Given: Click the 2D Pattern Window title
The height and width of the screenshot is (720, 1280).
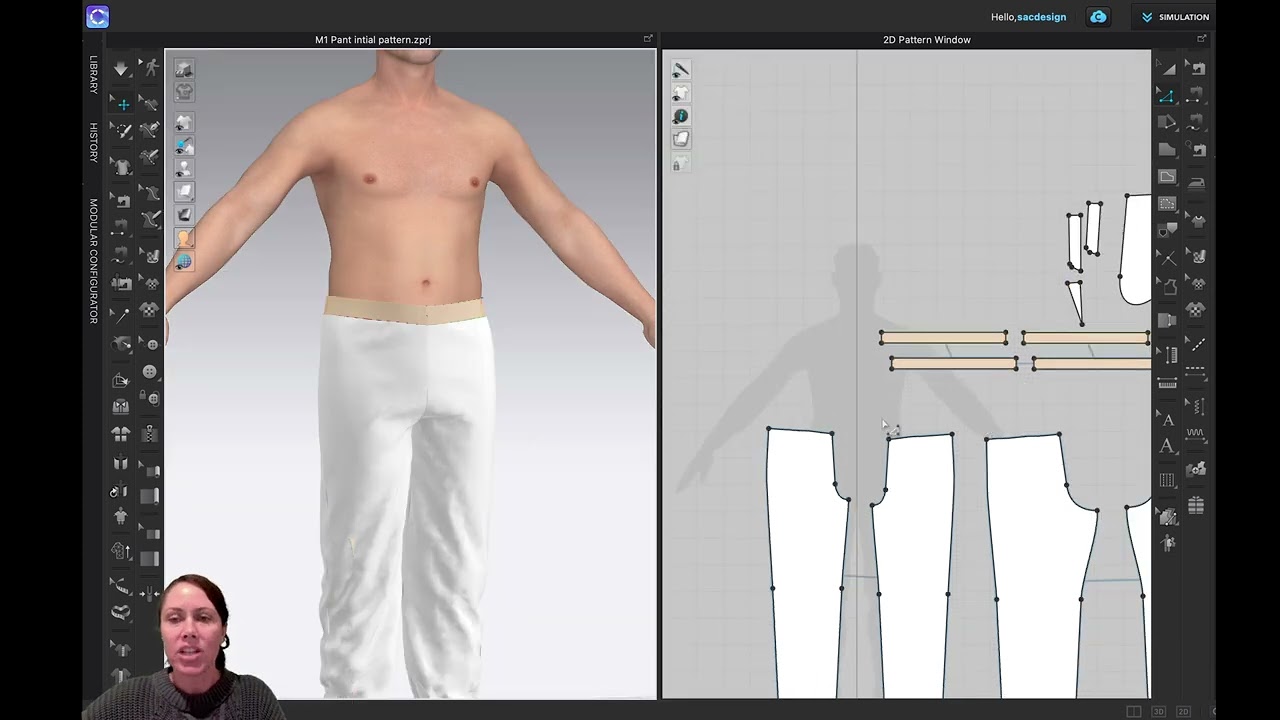Looking at the screenshot, I should coord(927,40).
